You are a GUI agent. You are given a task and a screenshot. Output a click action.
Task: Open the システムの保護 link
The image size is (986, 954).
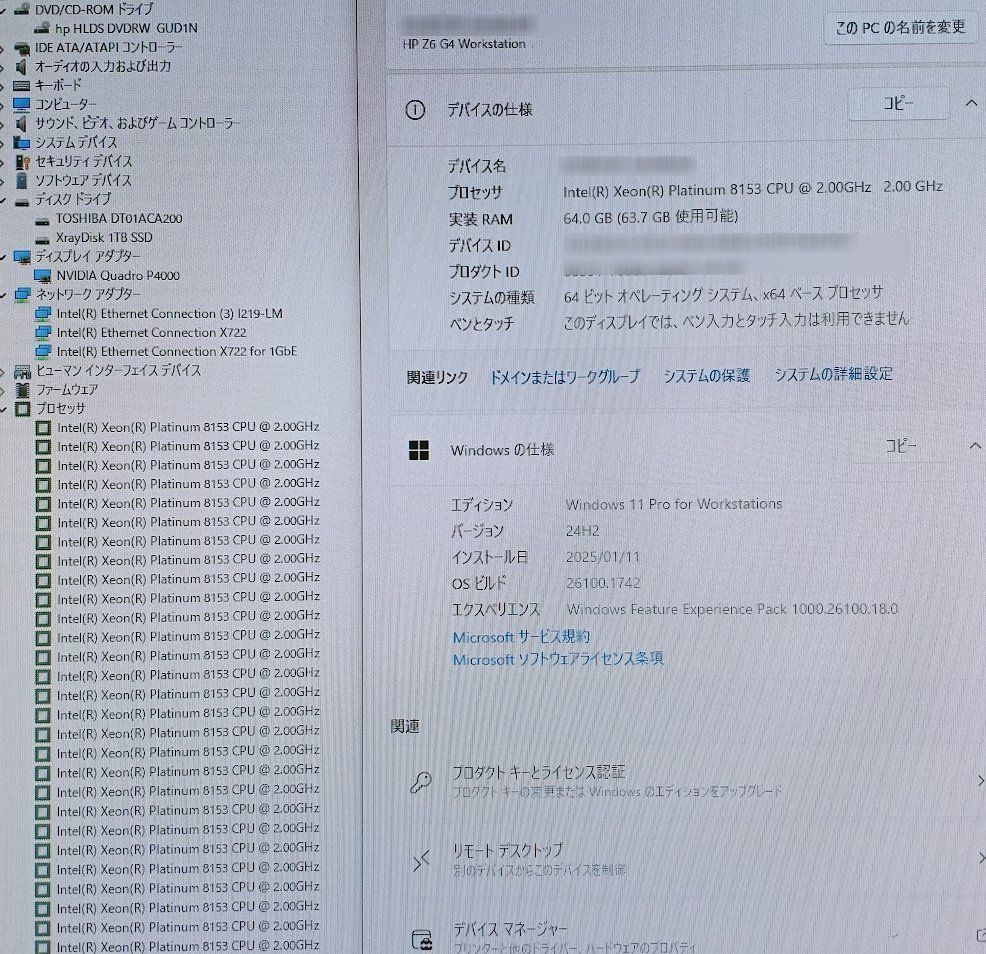706,375
